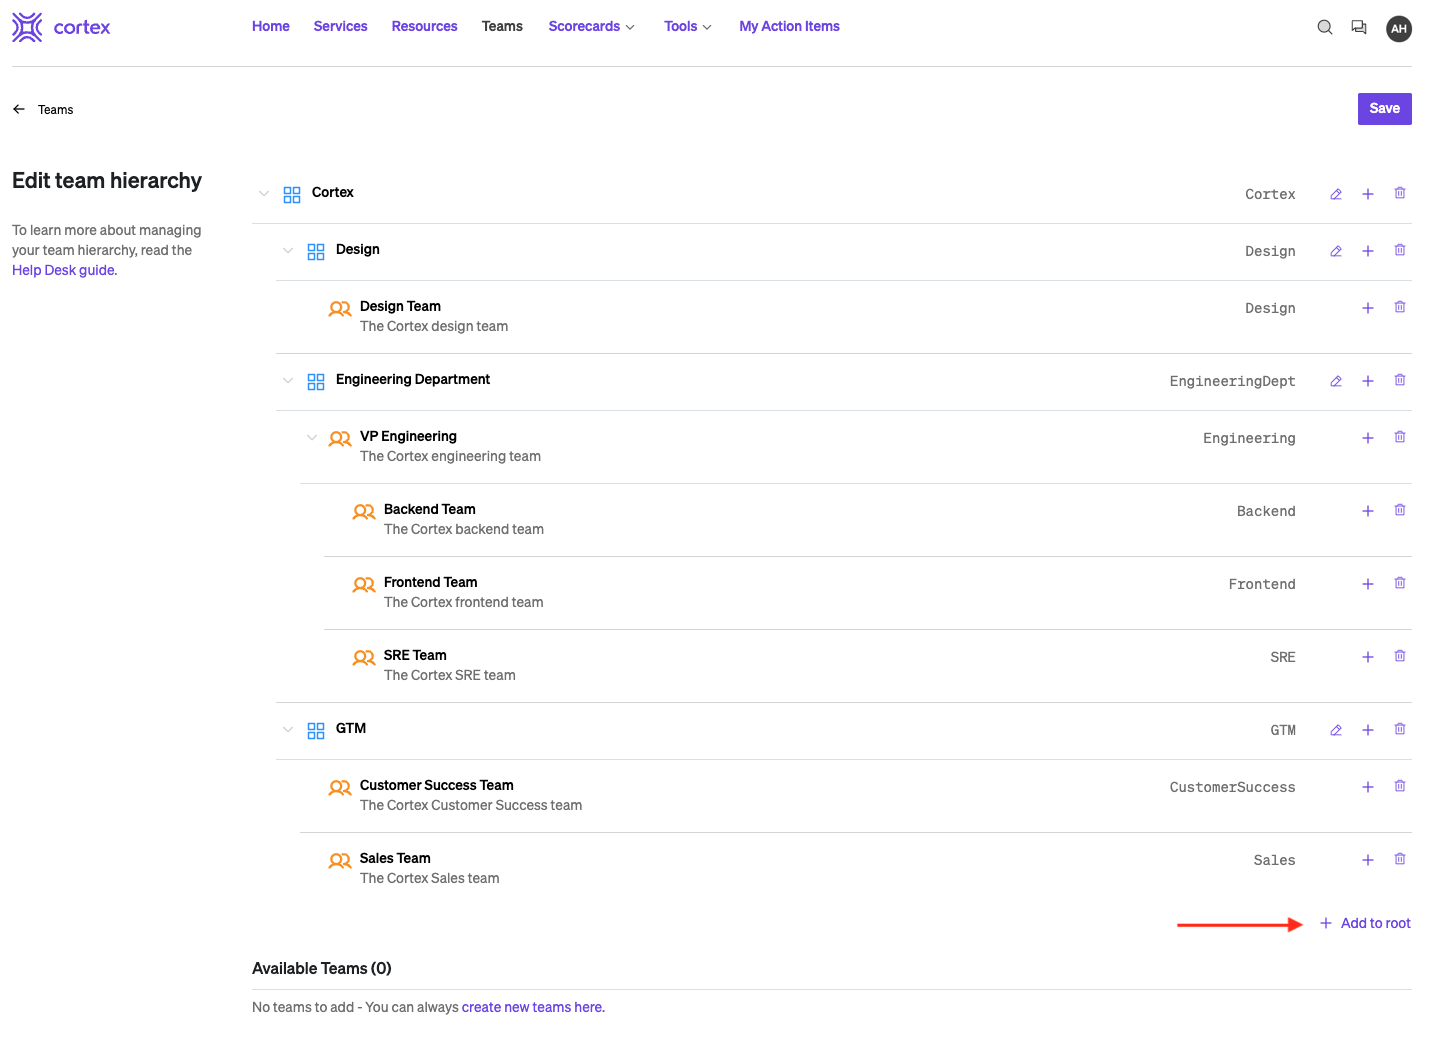Delete the Design department row
Screen dimensions: 1448x1047
coord(1400,250)
